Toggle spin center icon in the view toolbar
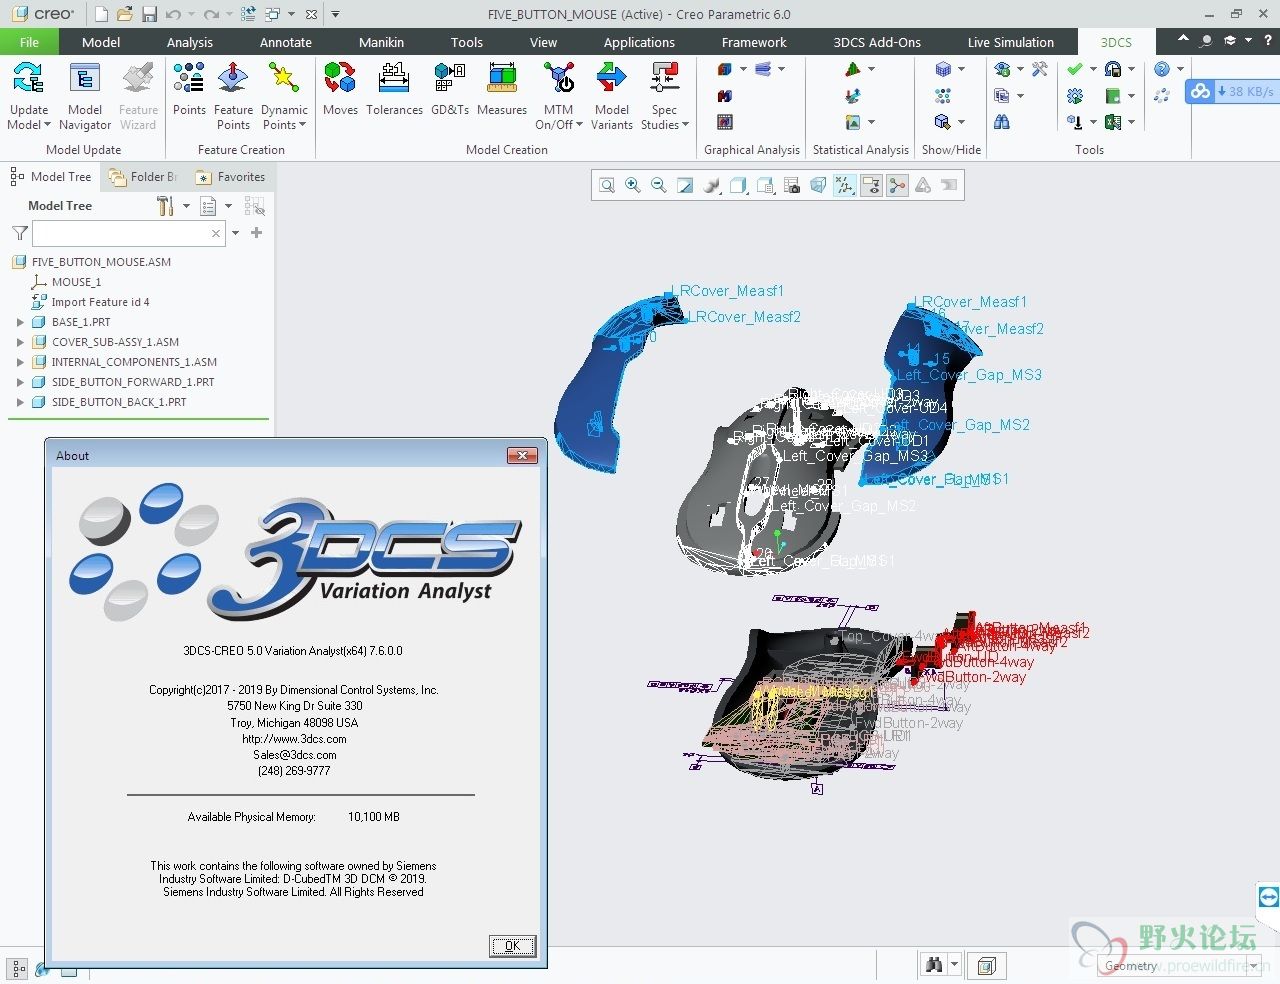 pos(897,185)
